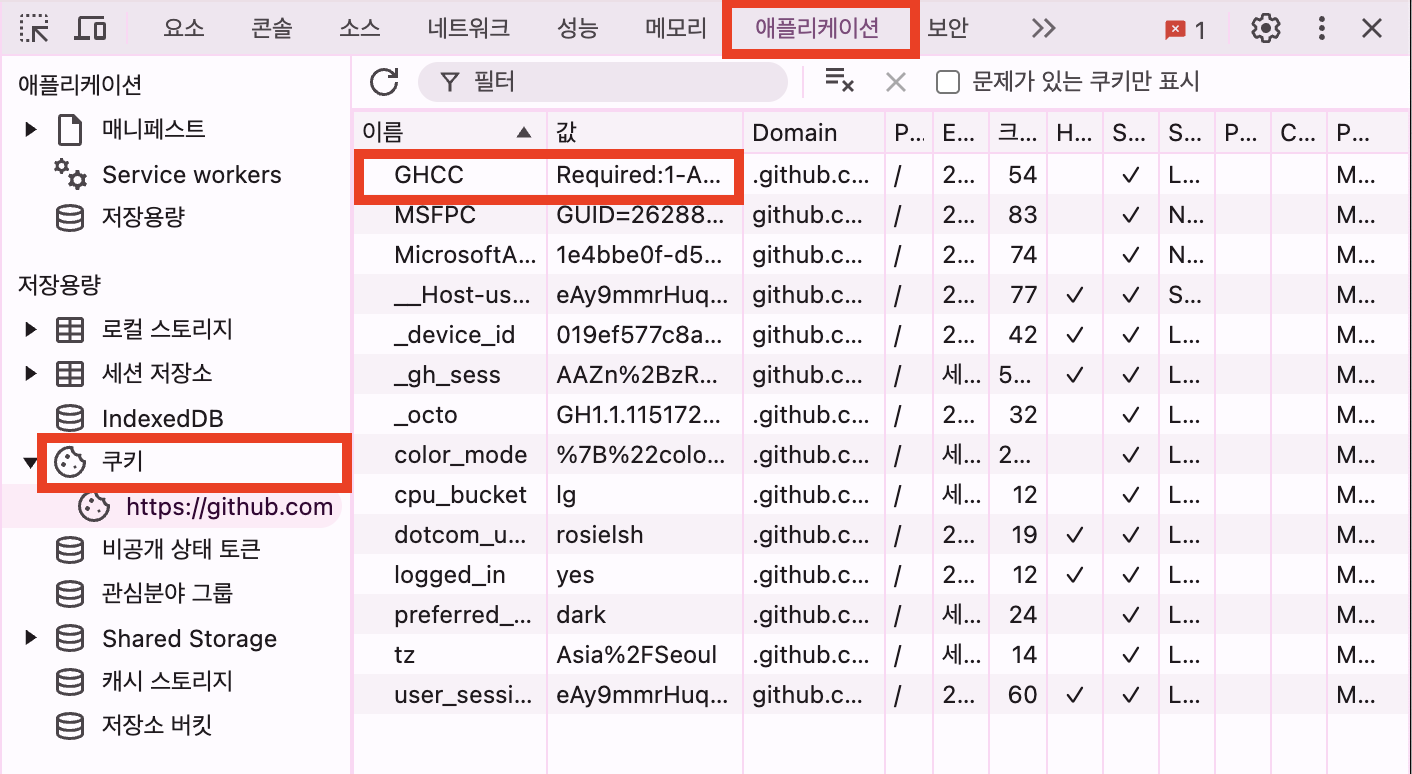Click the 캐시 스토리지 database icon

click(69, 682)
